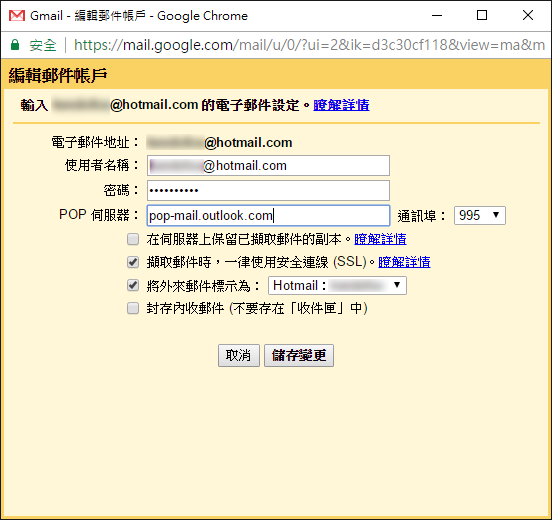Maximize the Chrome popup window
Screen dimensions: 552x520
coord(482,15)
